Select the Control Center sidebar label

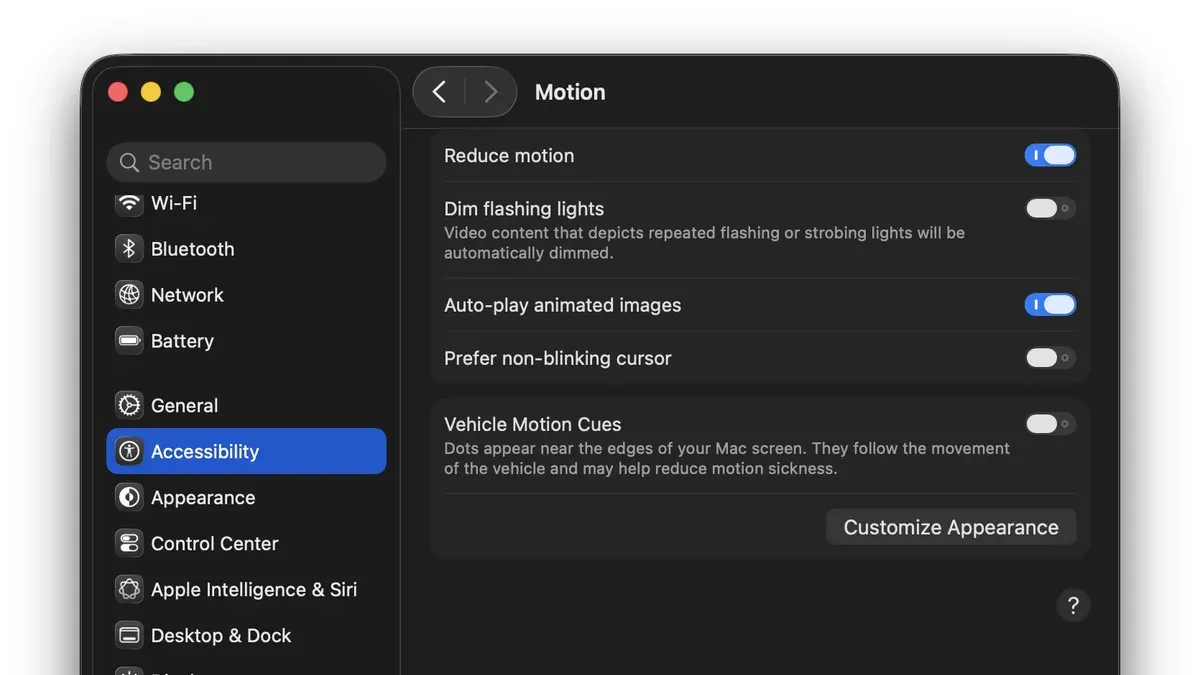[215, 544]
